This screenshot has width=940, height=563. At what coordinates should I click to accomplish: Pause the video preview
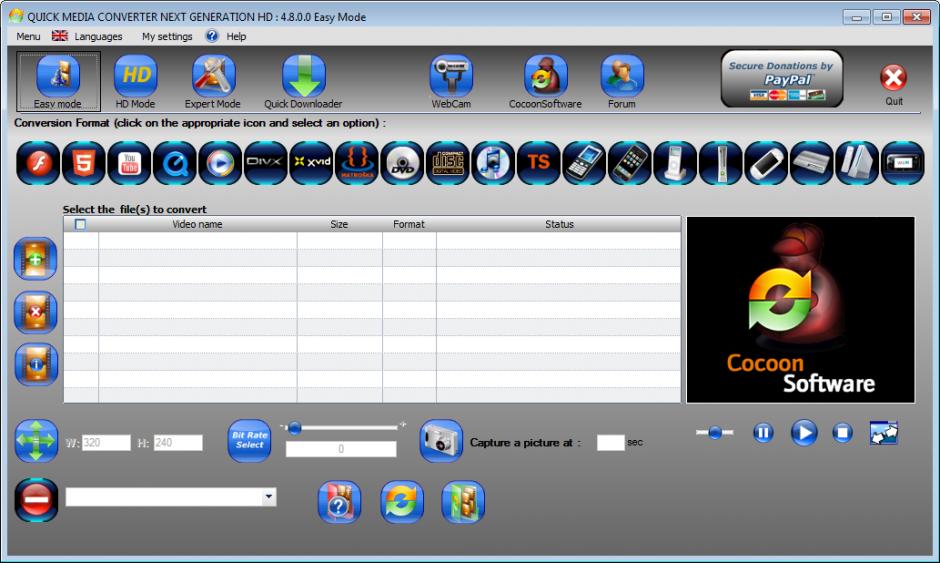click(763, 433)
